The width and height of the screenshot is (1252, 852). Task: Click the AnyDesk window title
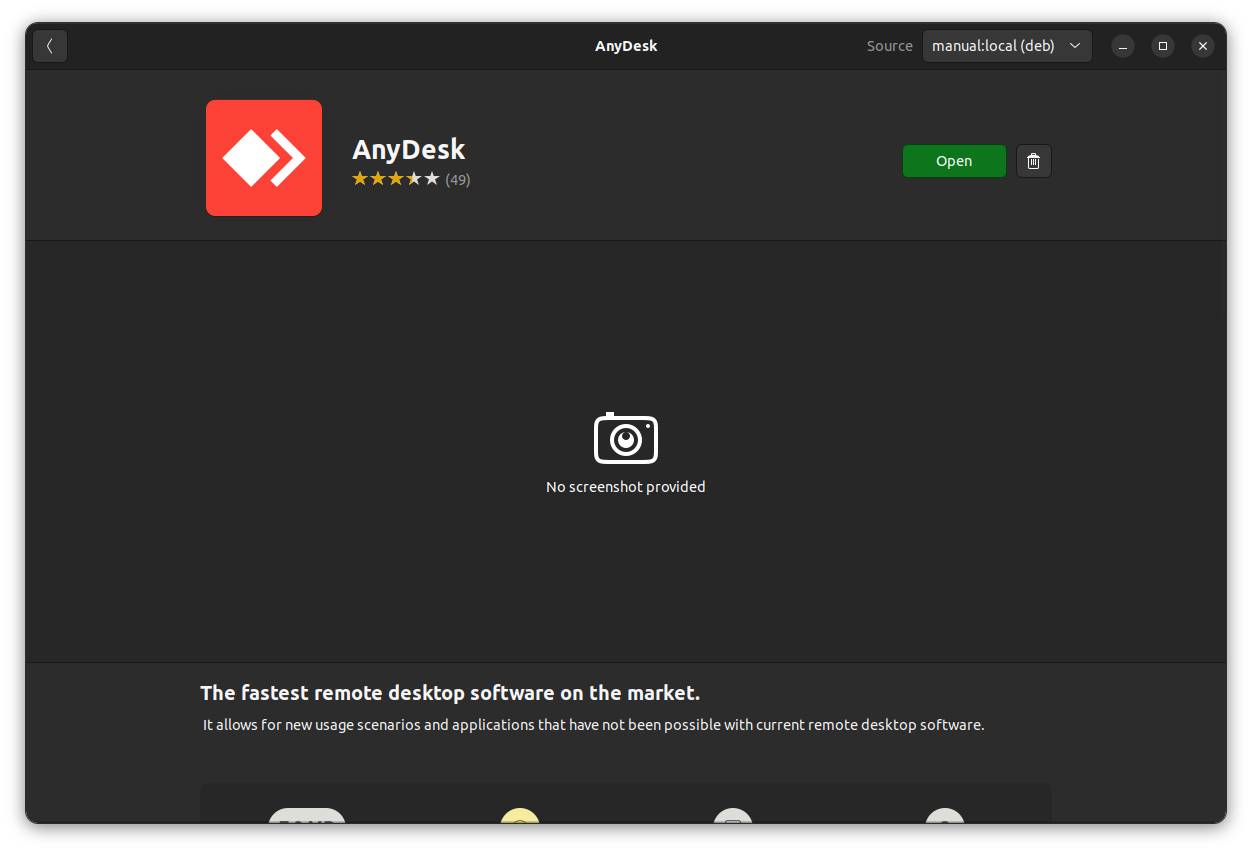pyautogui.click(x=626, y=45)
